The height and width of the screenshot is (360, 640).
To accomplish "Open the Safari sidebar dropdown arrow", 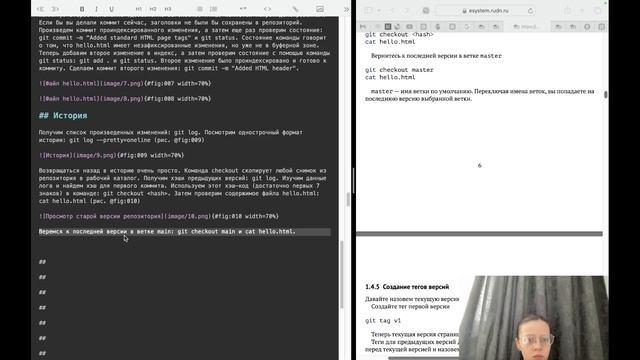I will point(379,10).
